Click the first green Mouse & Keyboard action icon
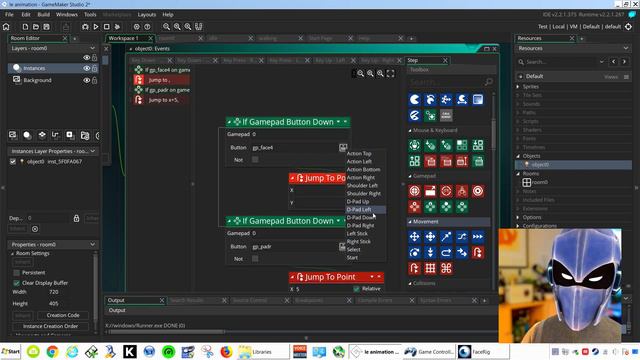The width and height of the screenshot is (640, 360). point(414,145)
